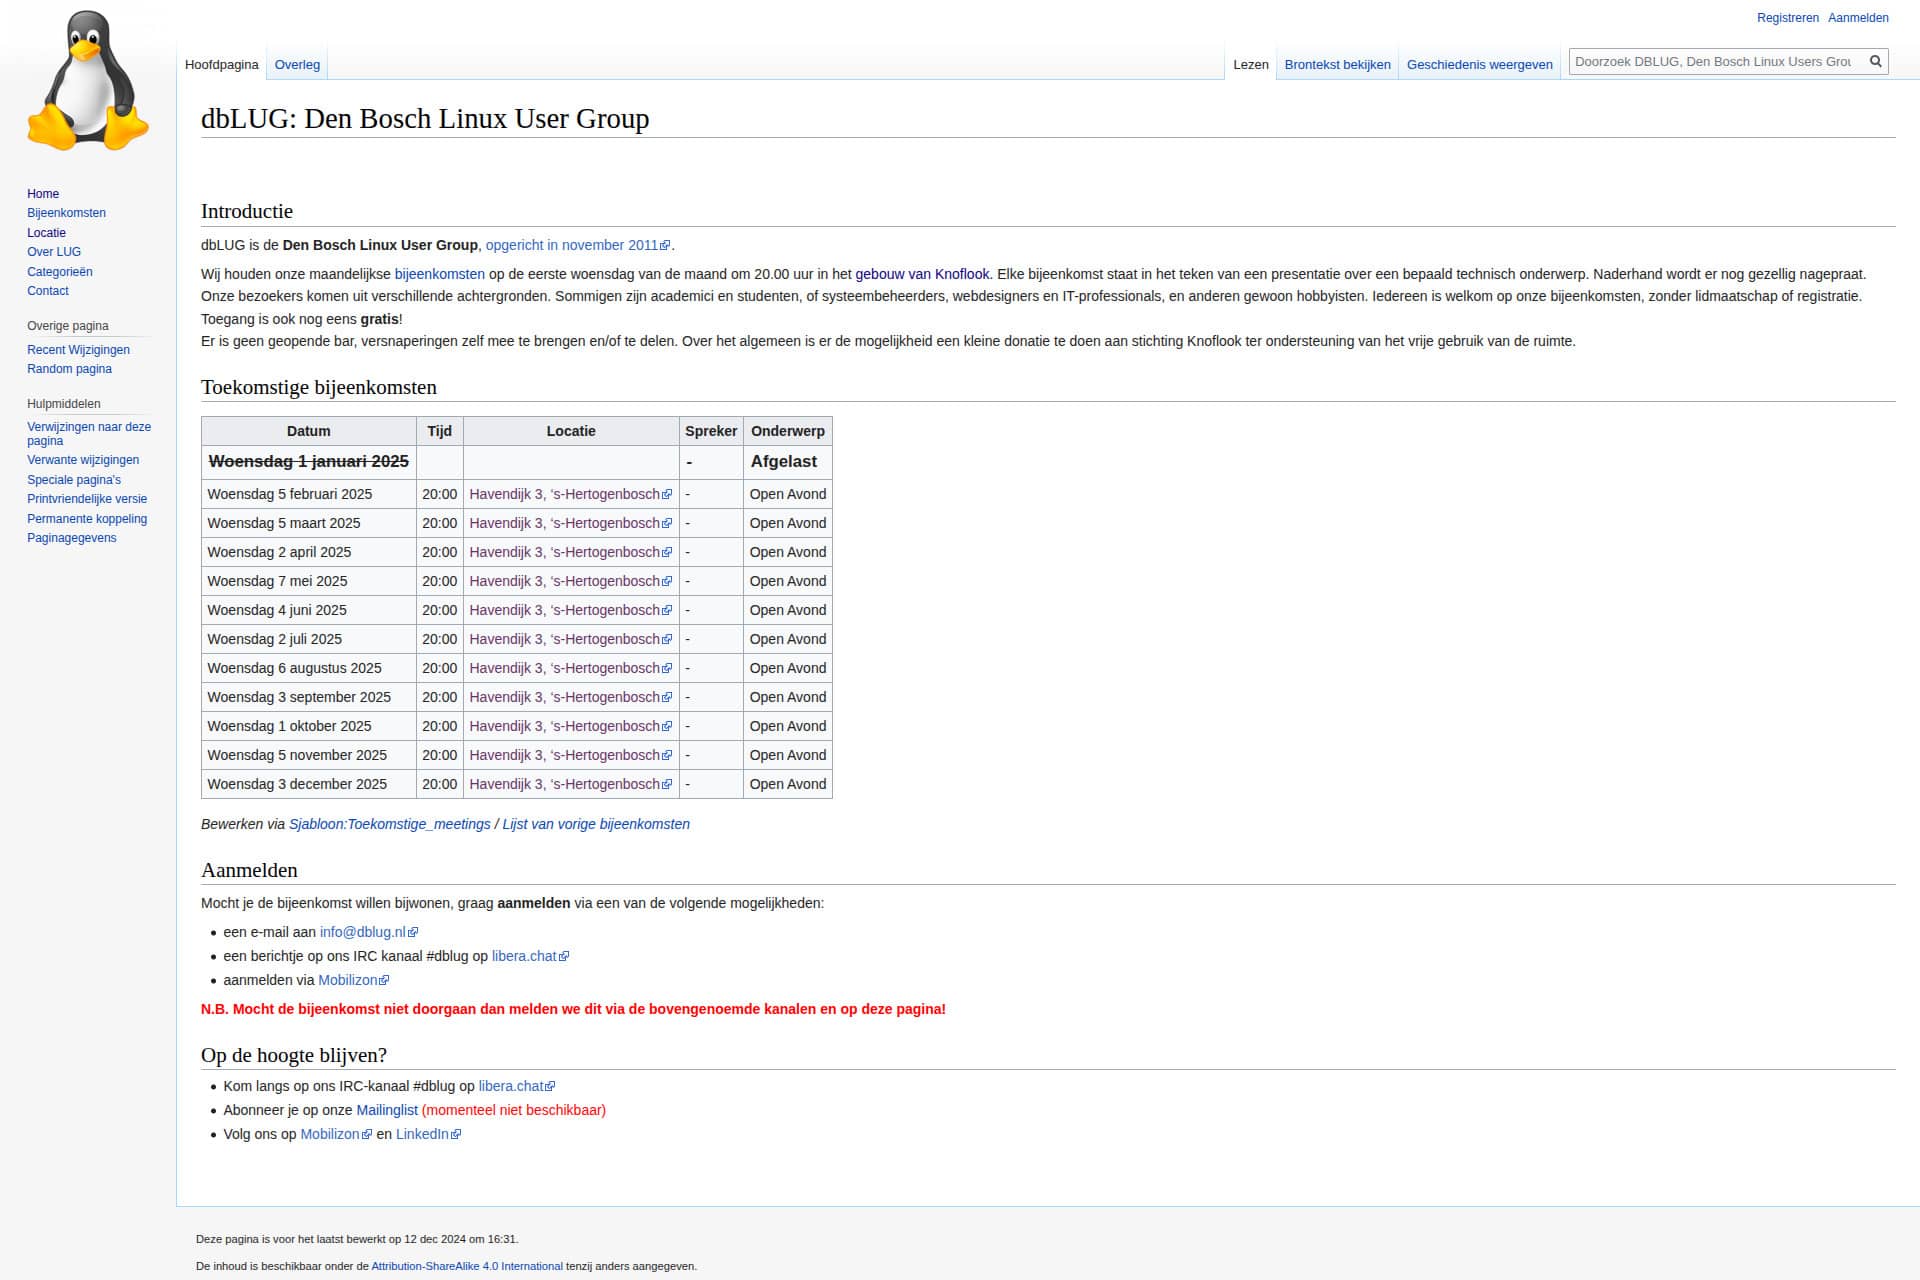Click Havendijk location for 5 februari 2025
This screenshot has width=1920, height=1280.
click(564, 494)
